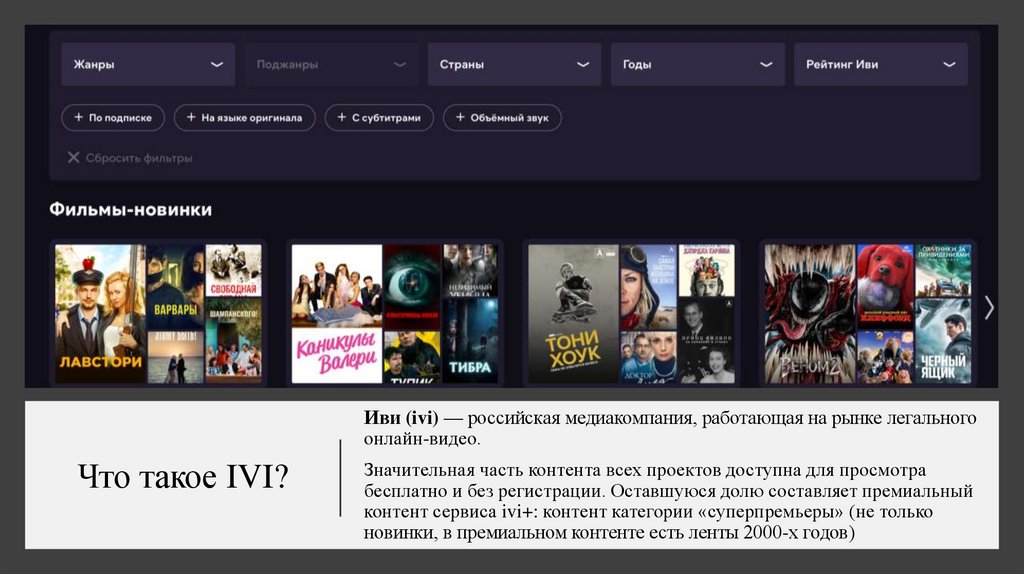The height and width of the screenshot is (574, 1024).
Task: Click the Фильмы-новинки section heading
Action: (x=130, y=210)
